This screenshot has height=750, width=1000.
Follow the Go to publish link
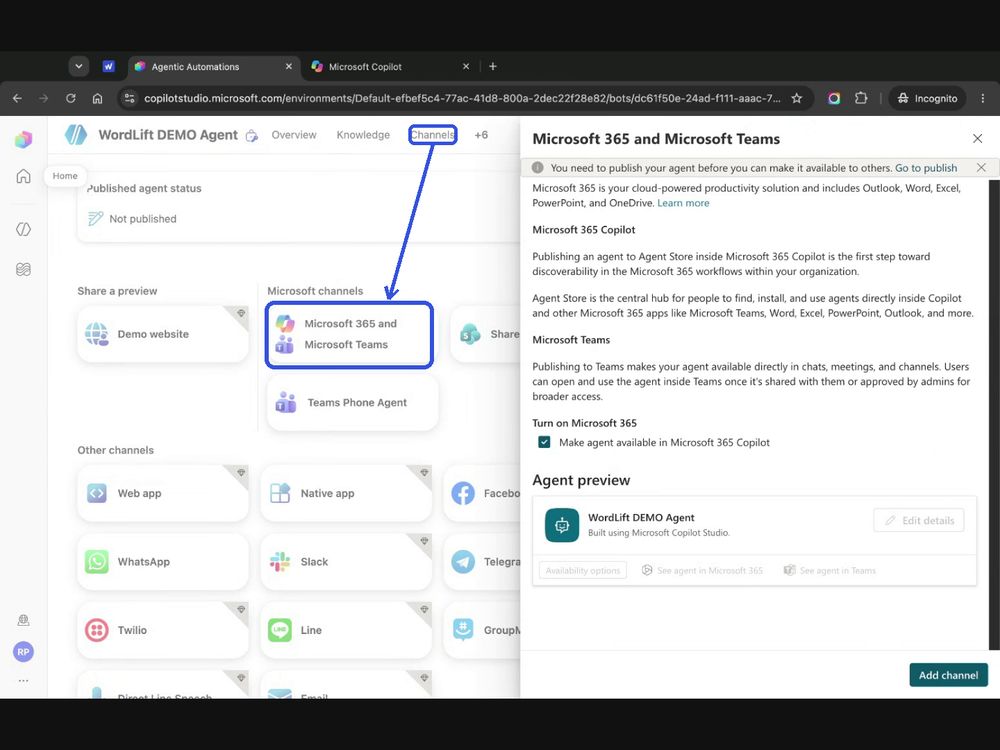[x=925, y=168]
